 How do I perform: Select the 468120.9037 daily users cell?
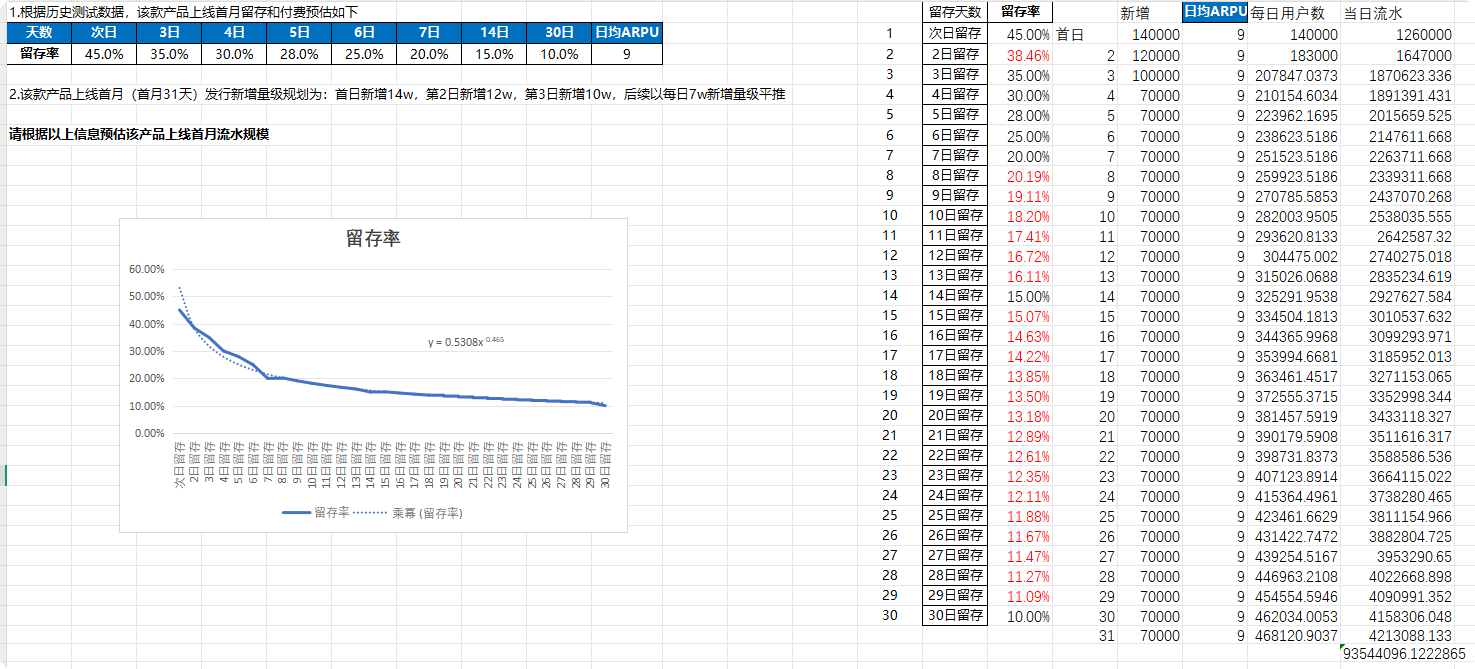1295,635
